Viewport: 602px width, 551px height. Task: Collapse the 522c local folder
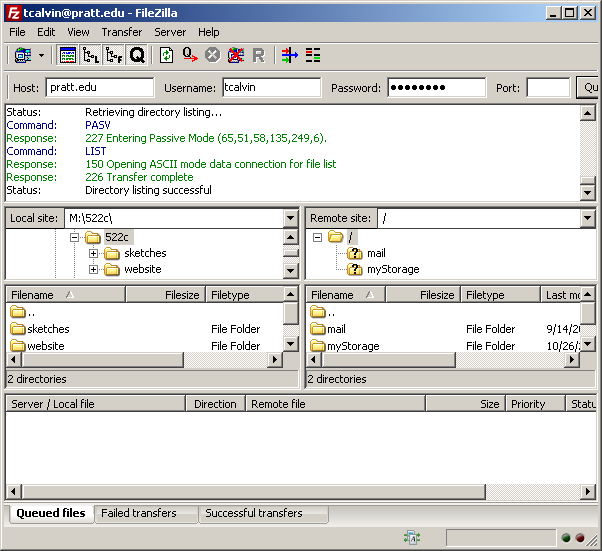tap(74, 237)
